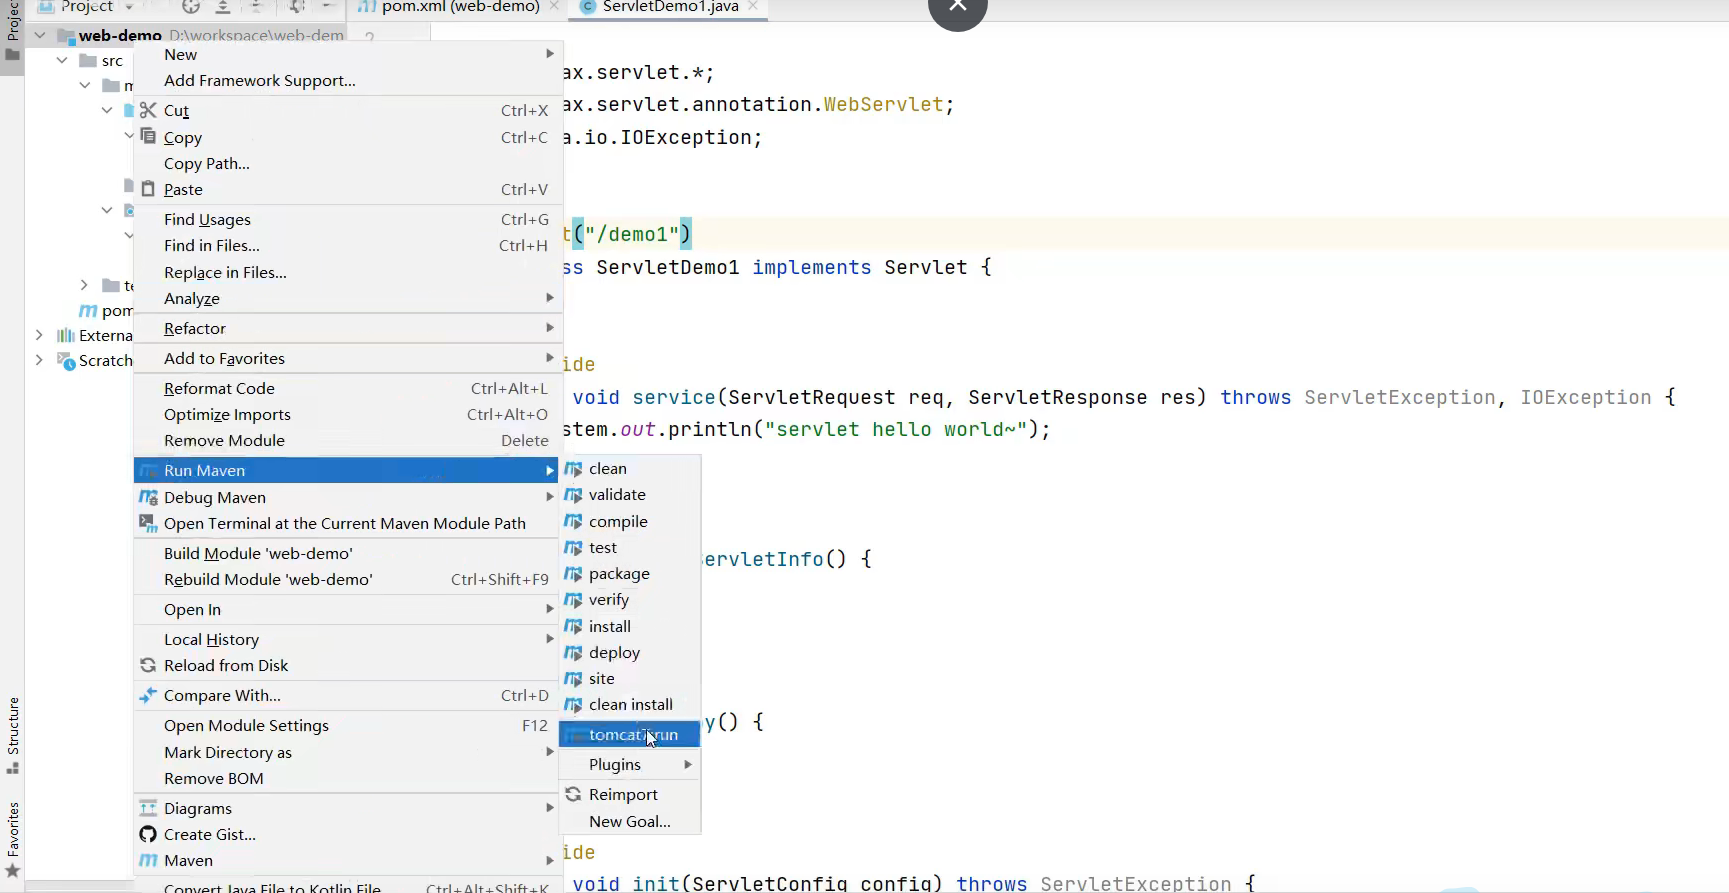Click the Maven icon beside package goal
This screenshot has height=893, width=1729.
click(573, 573)
